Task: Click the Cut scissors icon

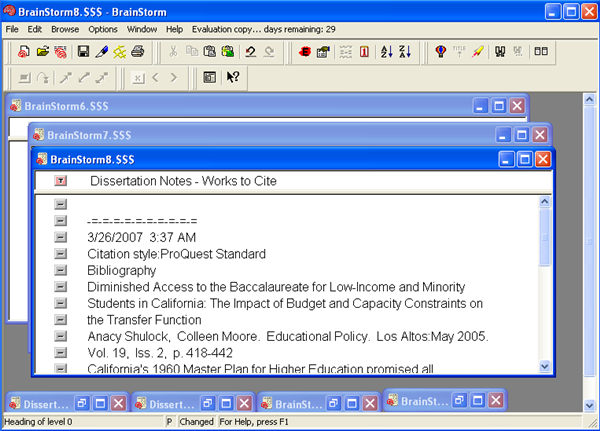Action: click(173, 51)
